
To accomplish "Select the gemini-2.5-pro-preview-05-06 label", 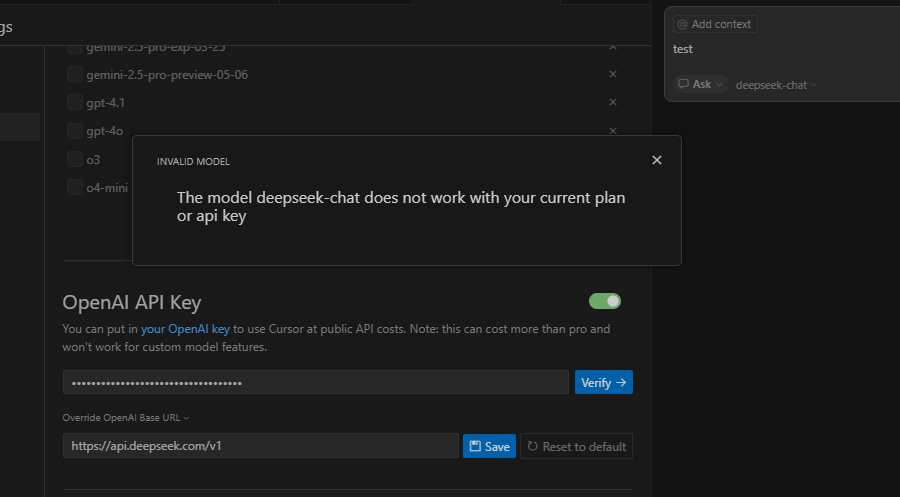I will point(167,75).
